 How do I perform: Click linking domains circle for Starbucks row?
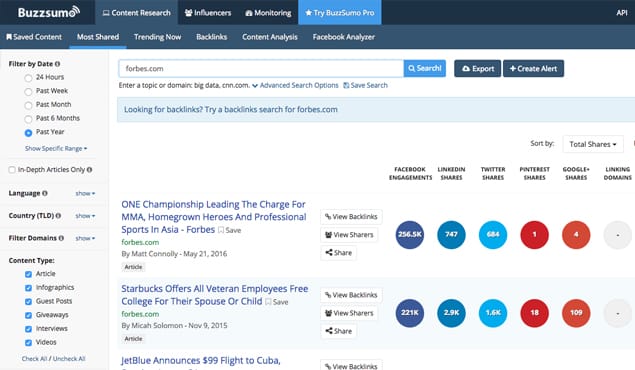coord(618,313)
